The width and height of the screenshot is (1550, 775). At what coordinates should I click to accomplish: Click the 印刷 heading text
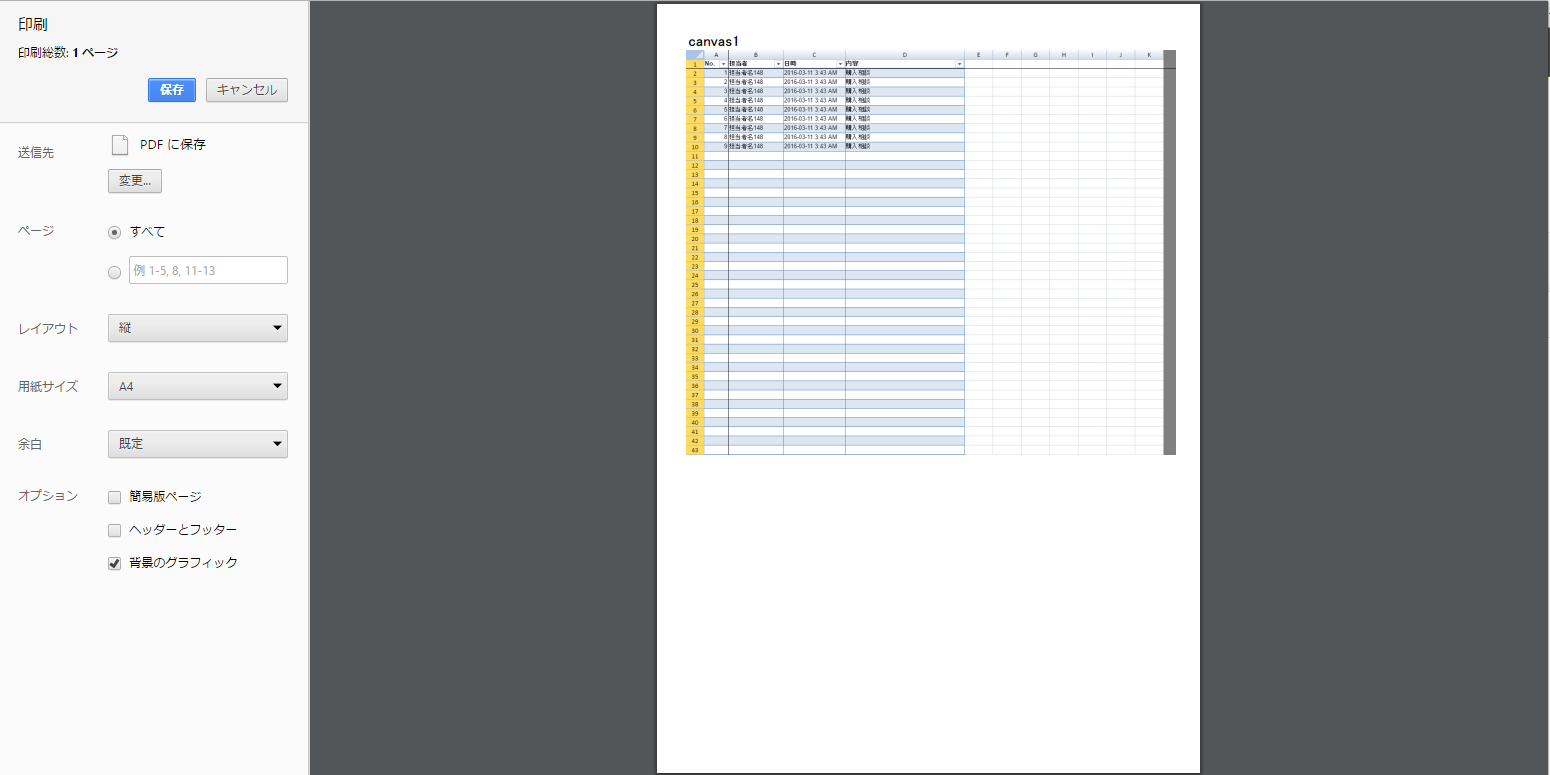pos(32,23)
